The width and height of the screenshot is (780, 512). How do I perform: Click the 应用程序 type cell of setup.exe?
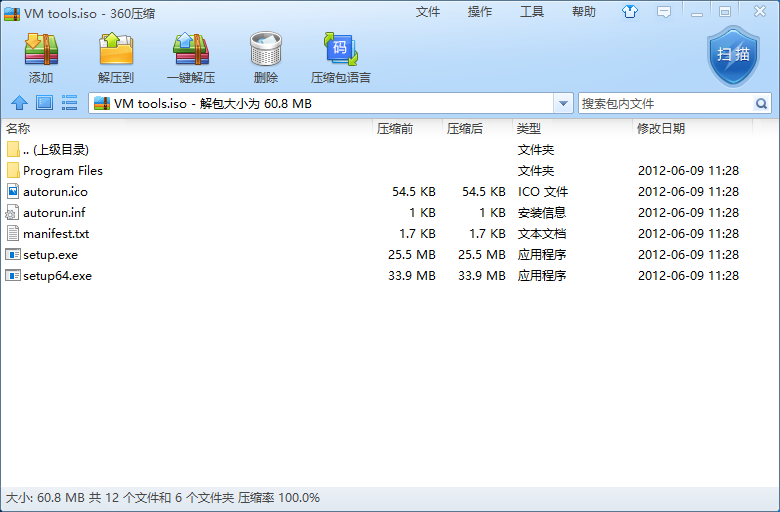(x=542, y=254)
